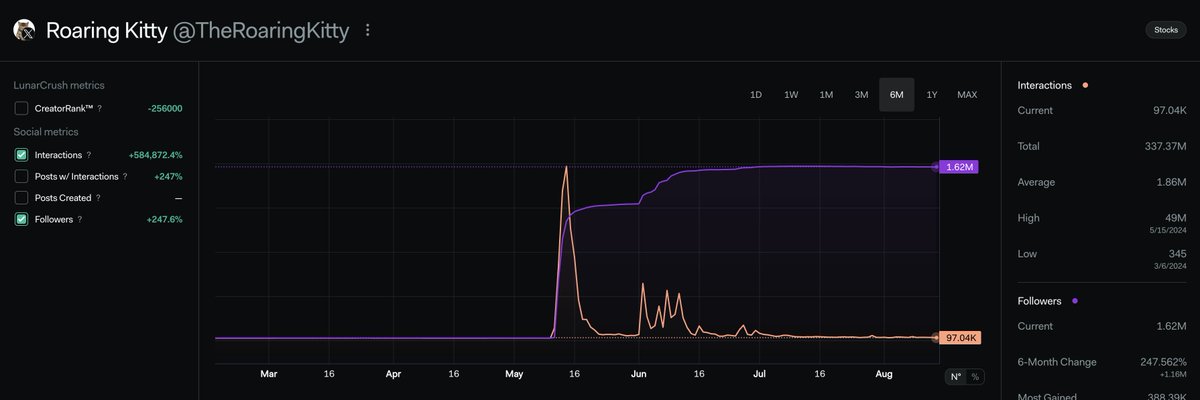
Task: Click the @TheRoaringKitty handle
Action: click(261, 31)
